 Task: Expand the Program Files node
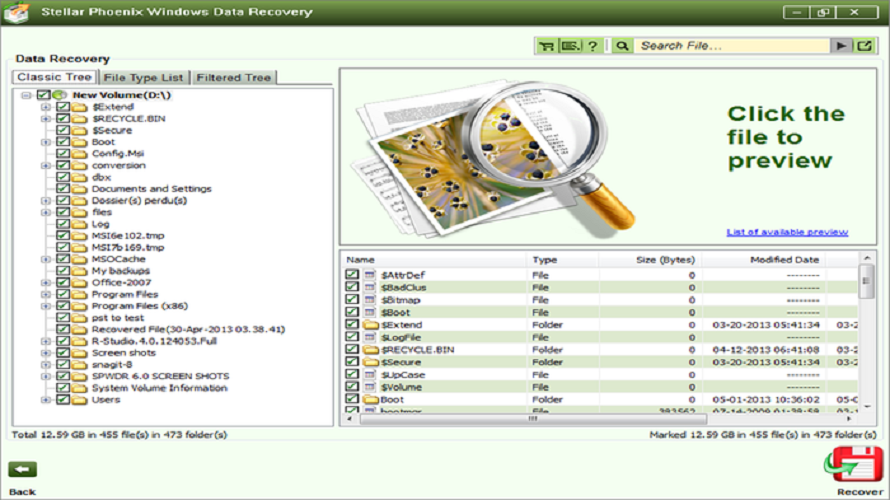(x=45, y=295)
